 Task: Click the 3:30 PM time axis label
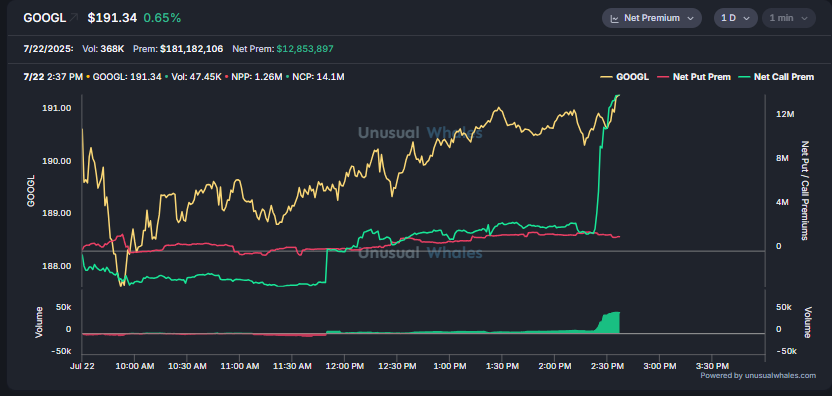[712, 366]
